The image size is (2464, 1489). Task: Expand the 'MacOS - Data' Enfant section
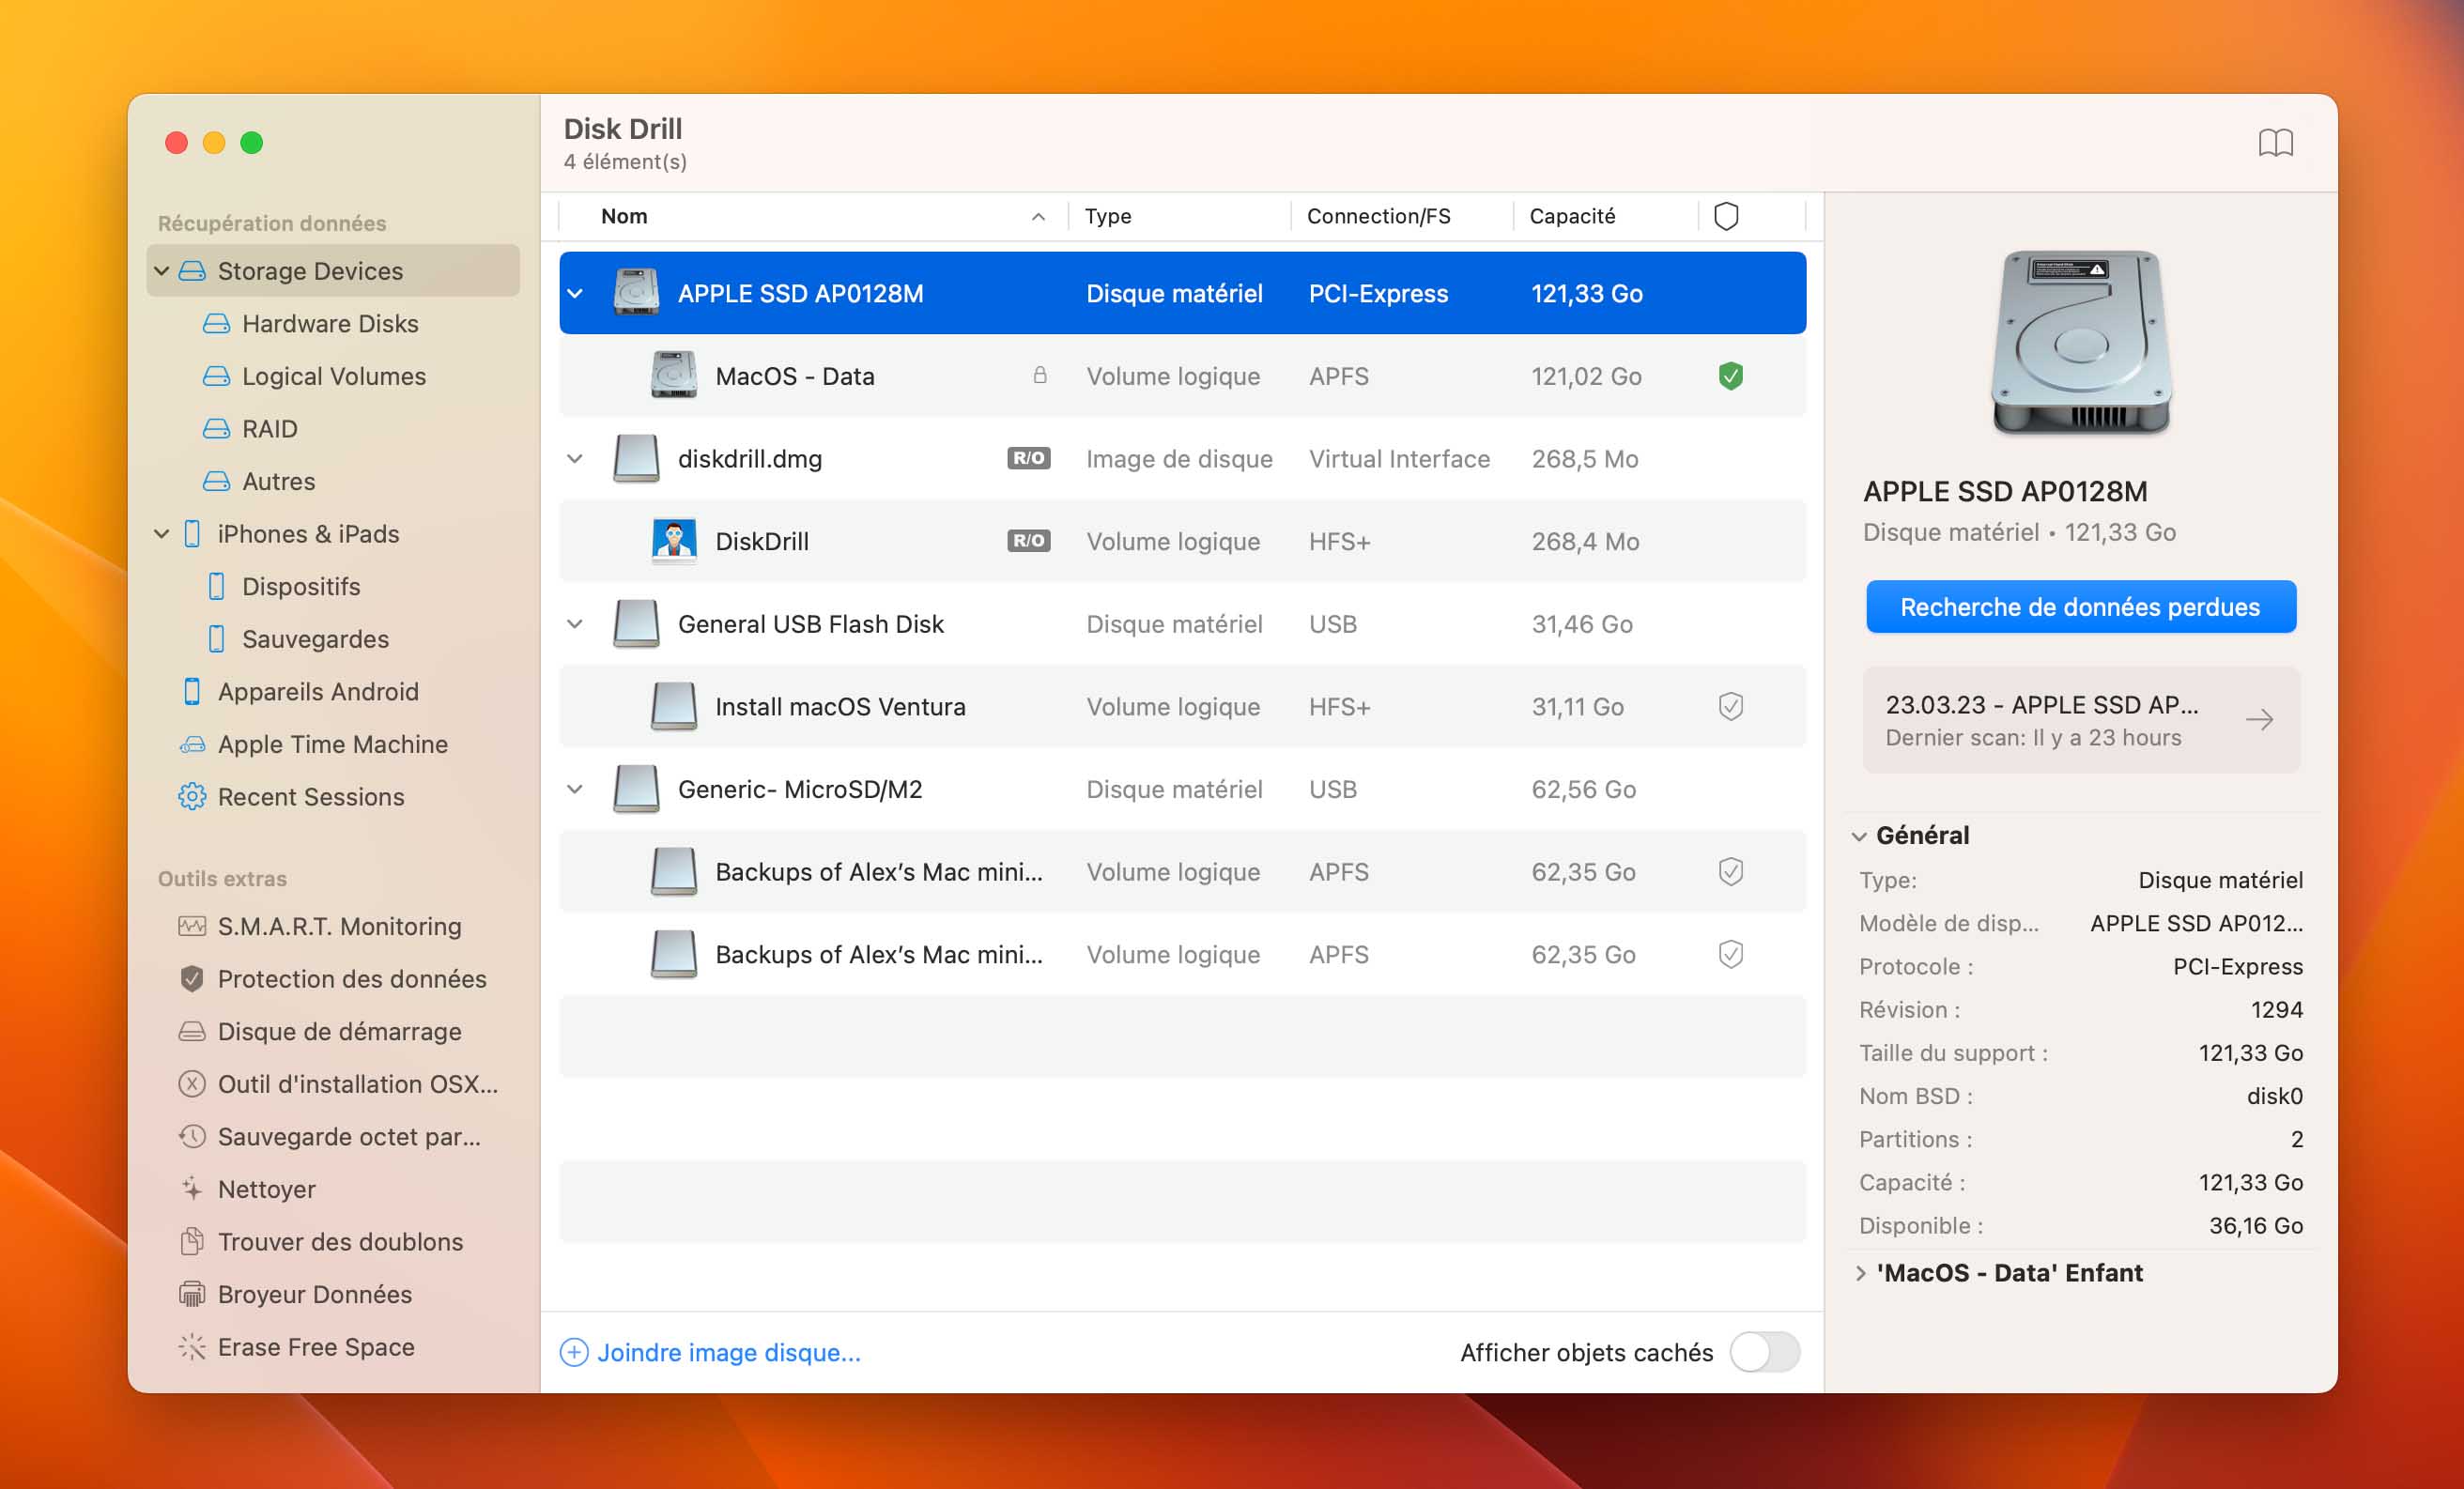pyautogui.click(x=1860, y=1273)
